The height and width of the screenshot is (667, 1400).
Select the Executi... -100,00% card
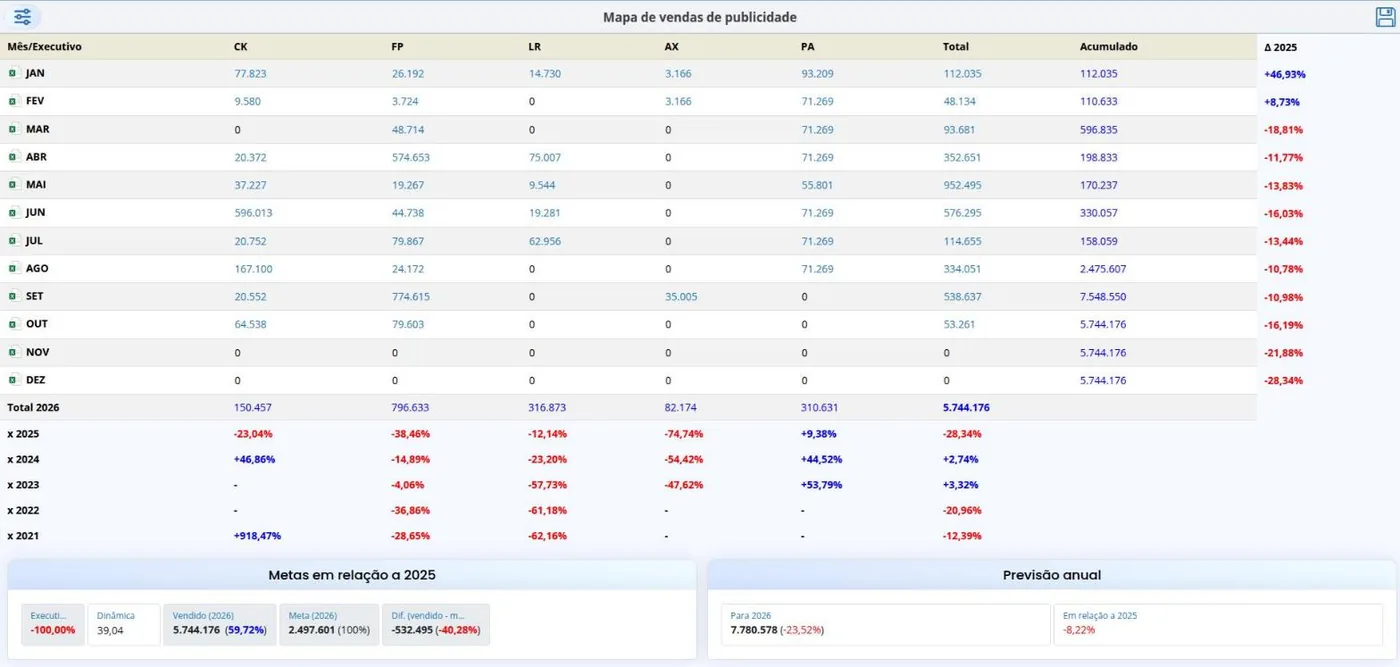[x=53, y=624]
